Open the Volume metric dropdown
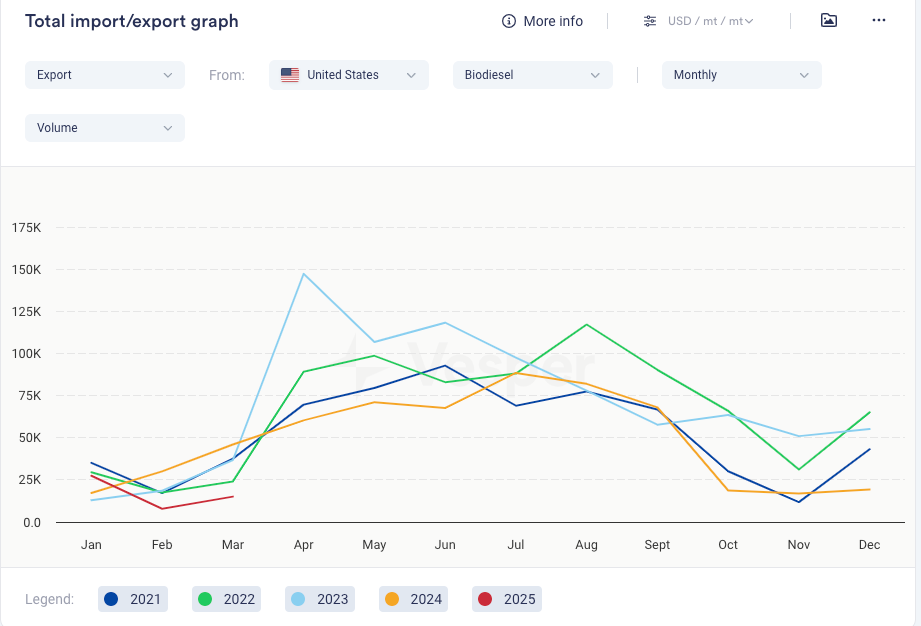 click(x=104, y=128)
